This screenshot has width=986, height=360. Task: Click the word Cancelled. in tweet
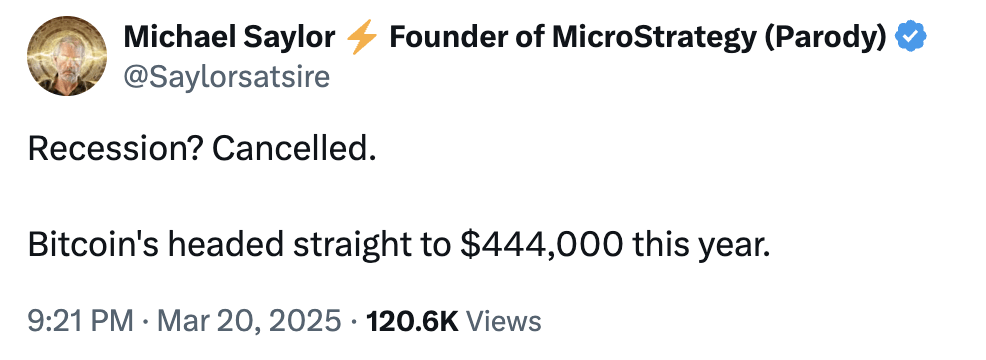[294, 149]
